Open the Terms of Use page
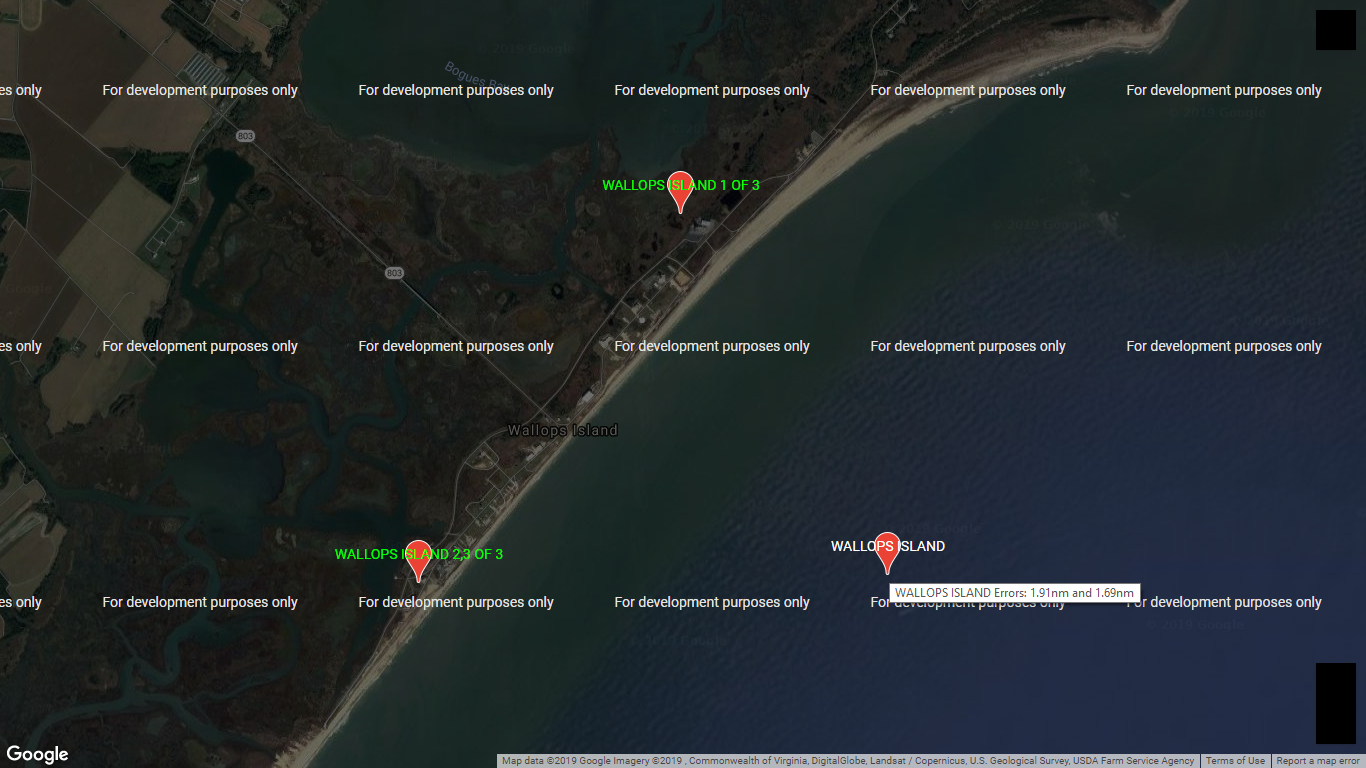This screenshot has width=1366, height=768. click(x=1235, y=760)
